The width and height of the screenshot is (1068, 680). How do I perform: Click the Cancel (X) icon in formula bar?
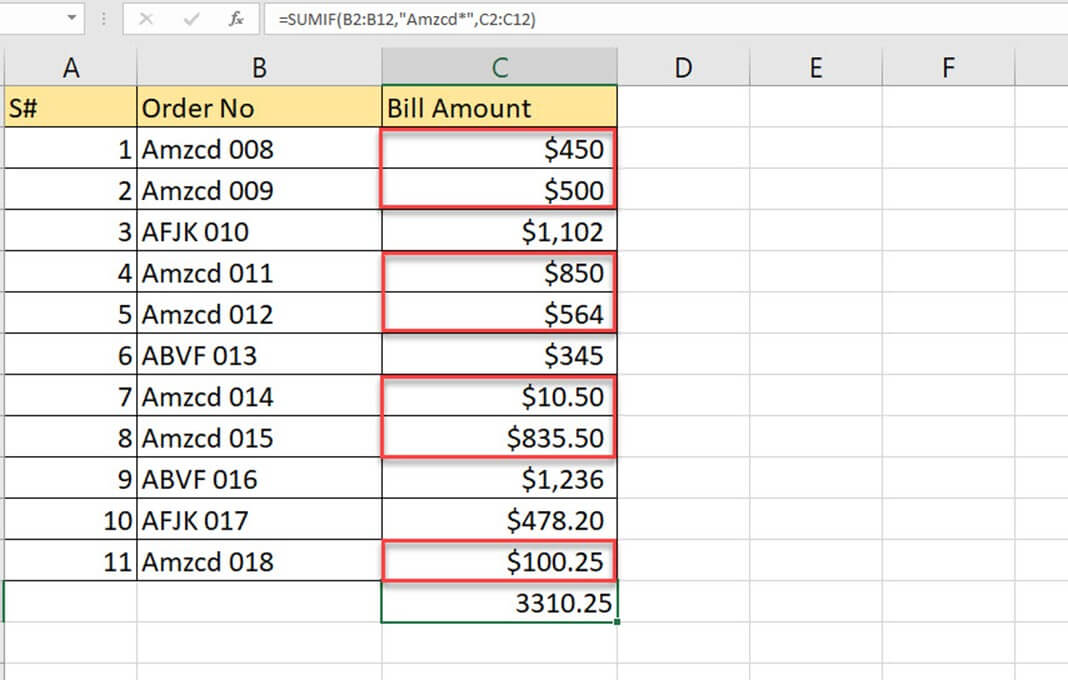click(146, 19)
